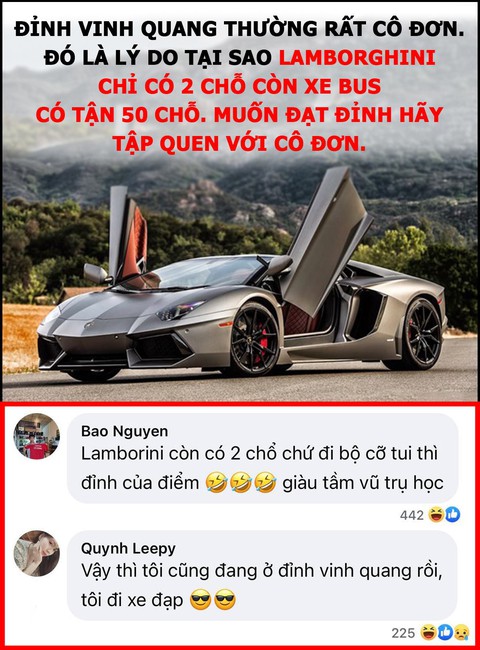The width and height of the screenshot is (480, 650).
Task: Click the first rolling-laughing emoji in Bao's comment
Action: (217, 483)
